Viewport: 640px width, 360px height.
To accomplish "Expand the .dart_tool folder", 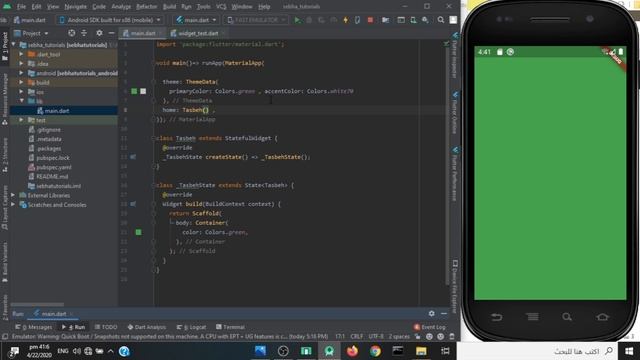I will point(21,54).
